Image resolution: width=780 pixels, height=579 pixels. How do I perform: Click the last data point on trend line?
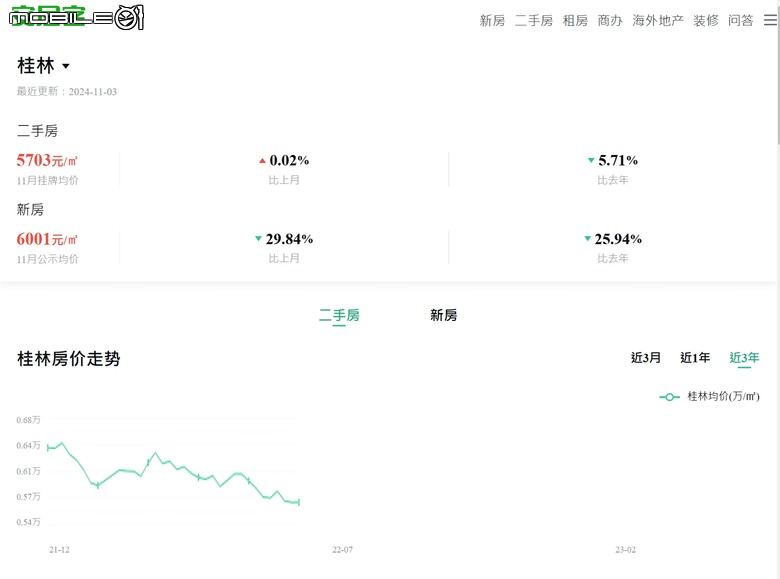click(x=298, y=502)
